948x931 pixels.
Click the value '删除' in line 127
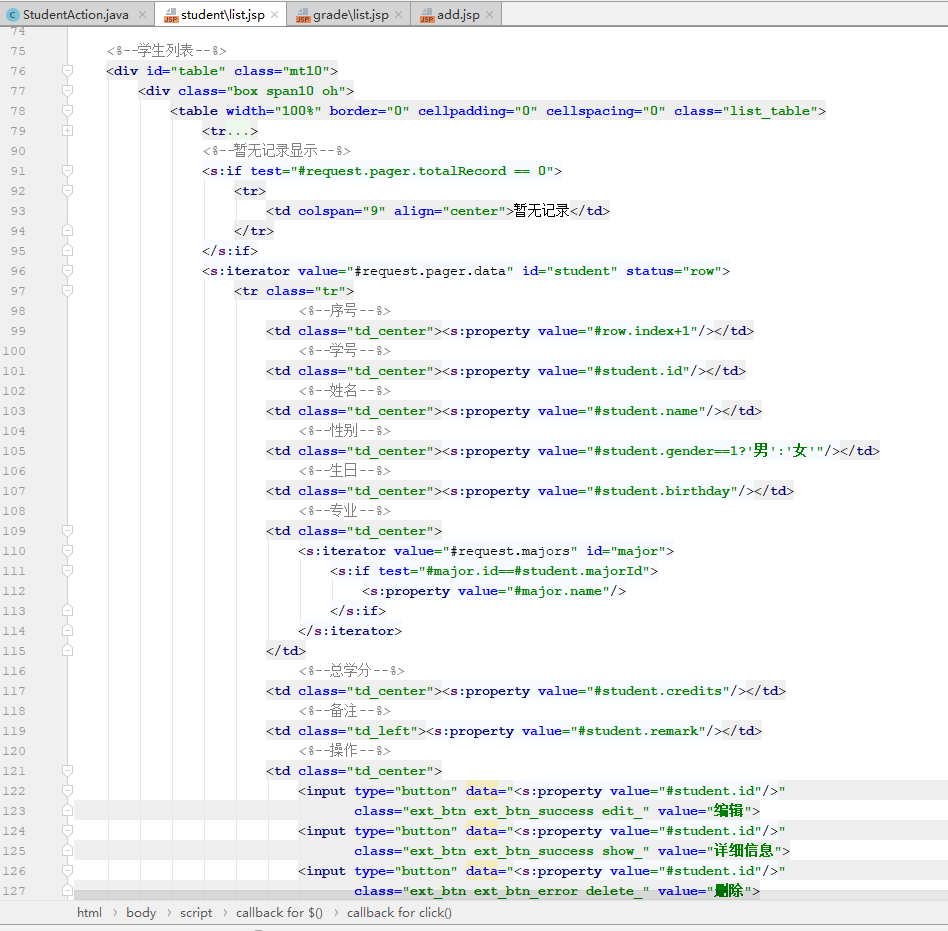pyautogui.click(x=729, y=890)
